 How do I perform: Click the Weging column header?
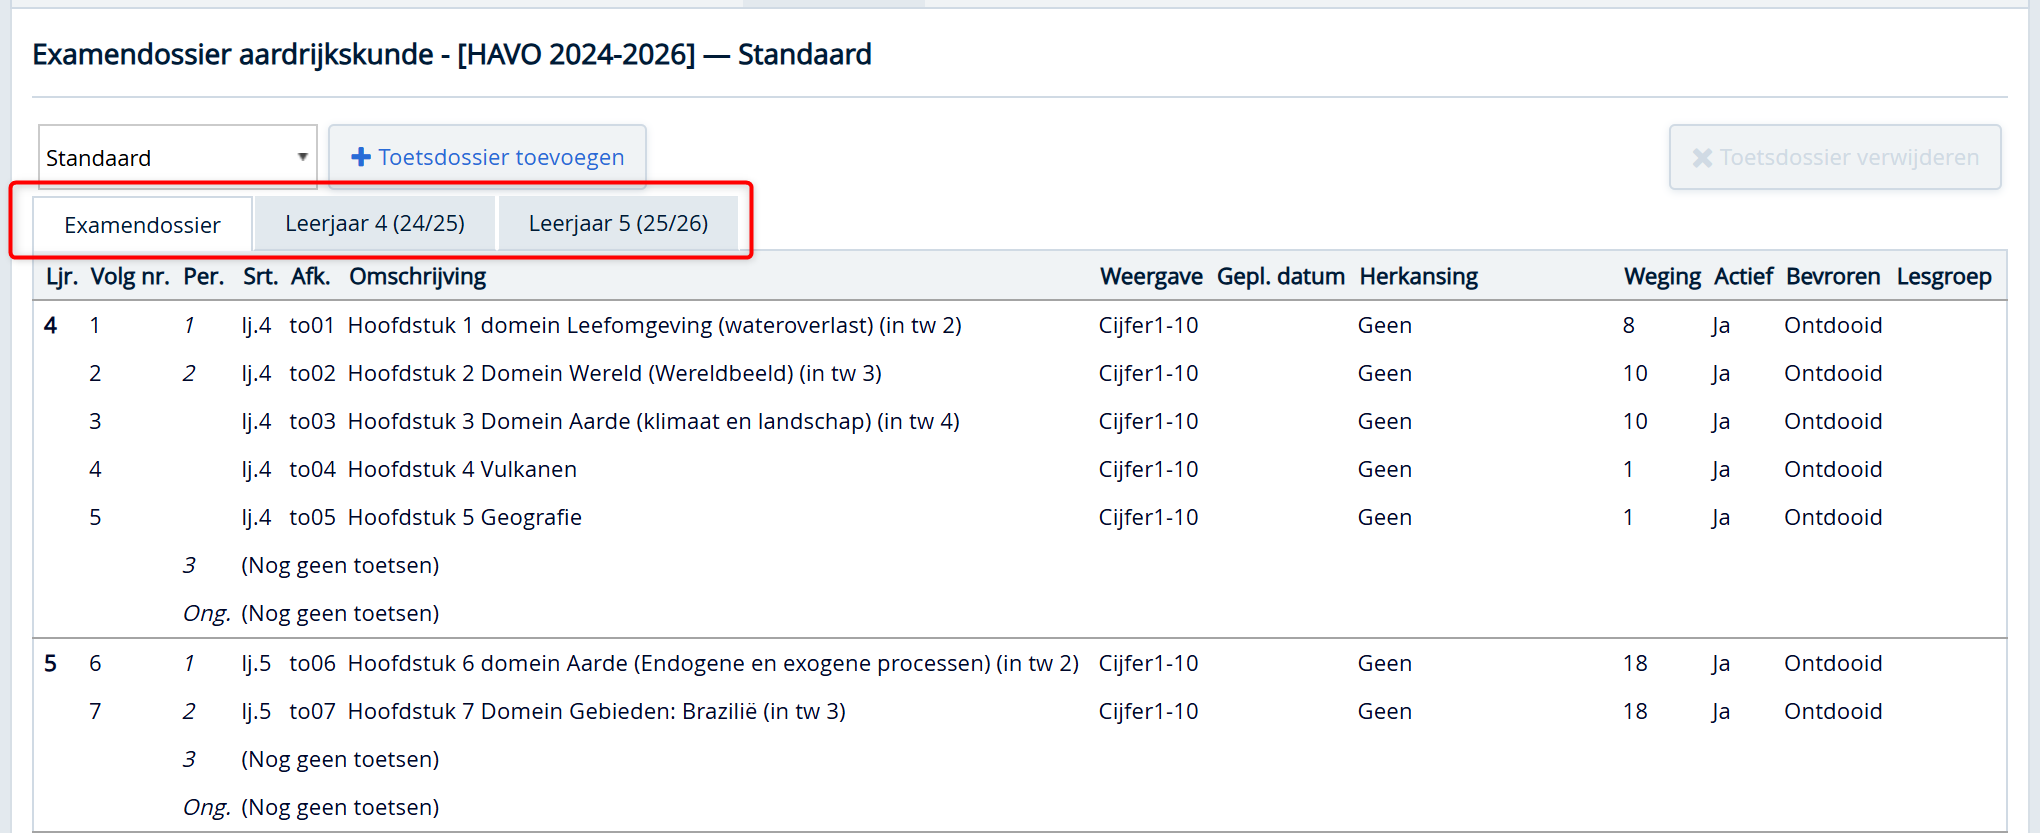(1661, 276)
